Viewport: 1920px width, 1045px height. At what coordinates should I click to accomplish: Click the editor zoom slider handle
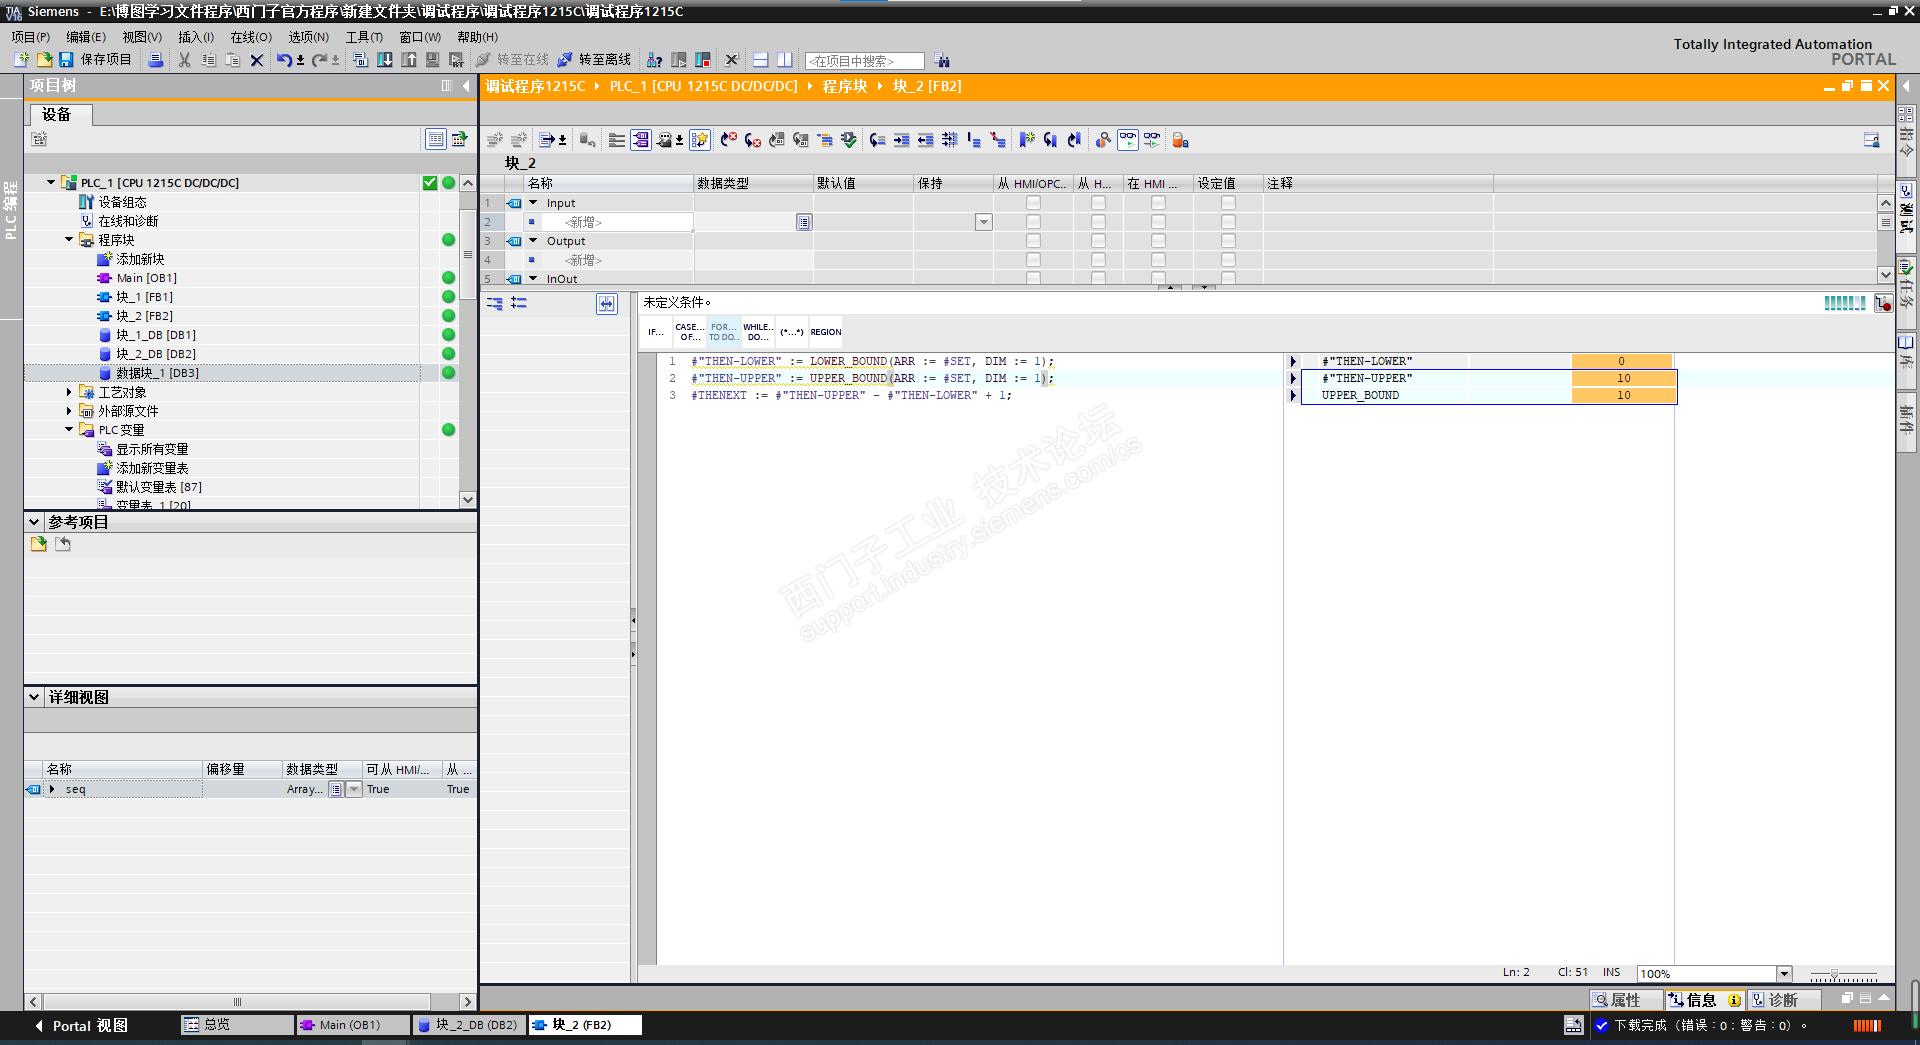point(1834,974)
